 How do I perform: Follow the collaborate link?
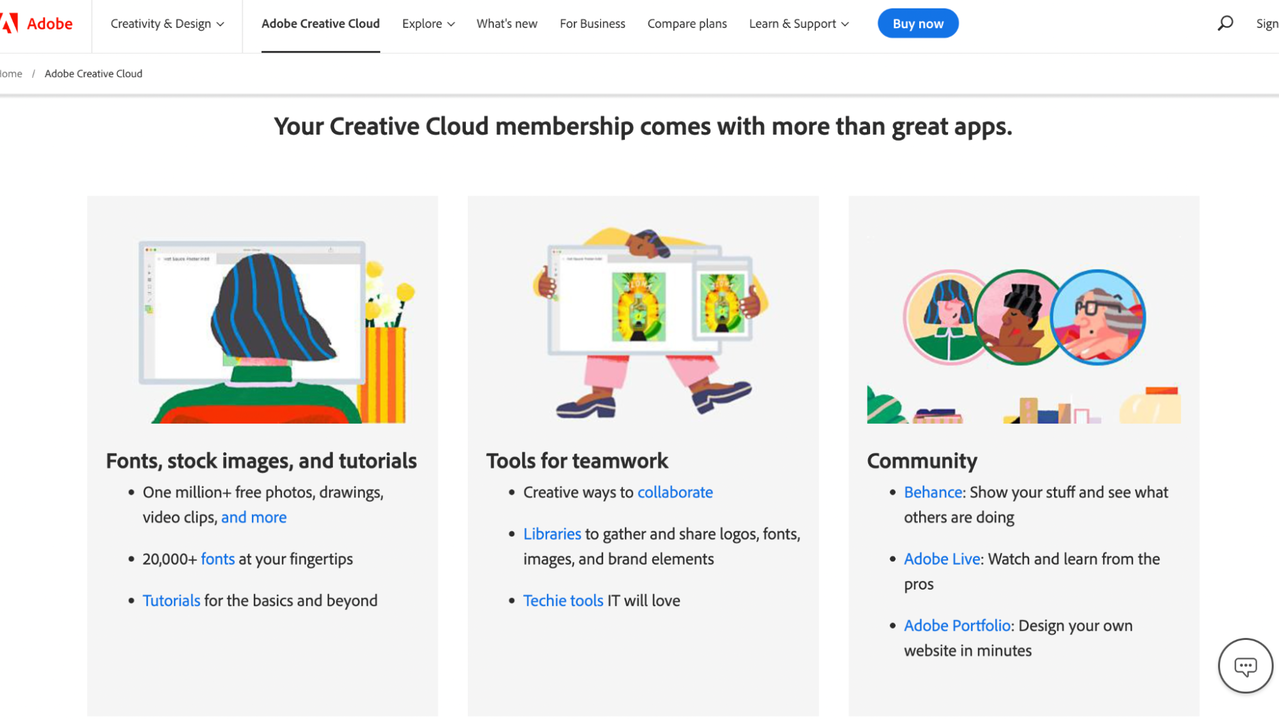coord(675,492)
